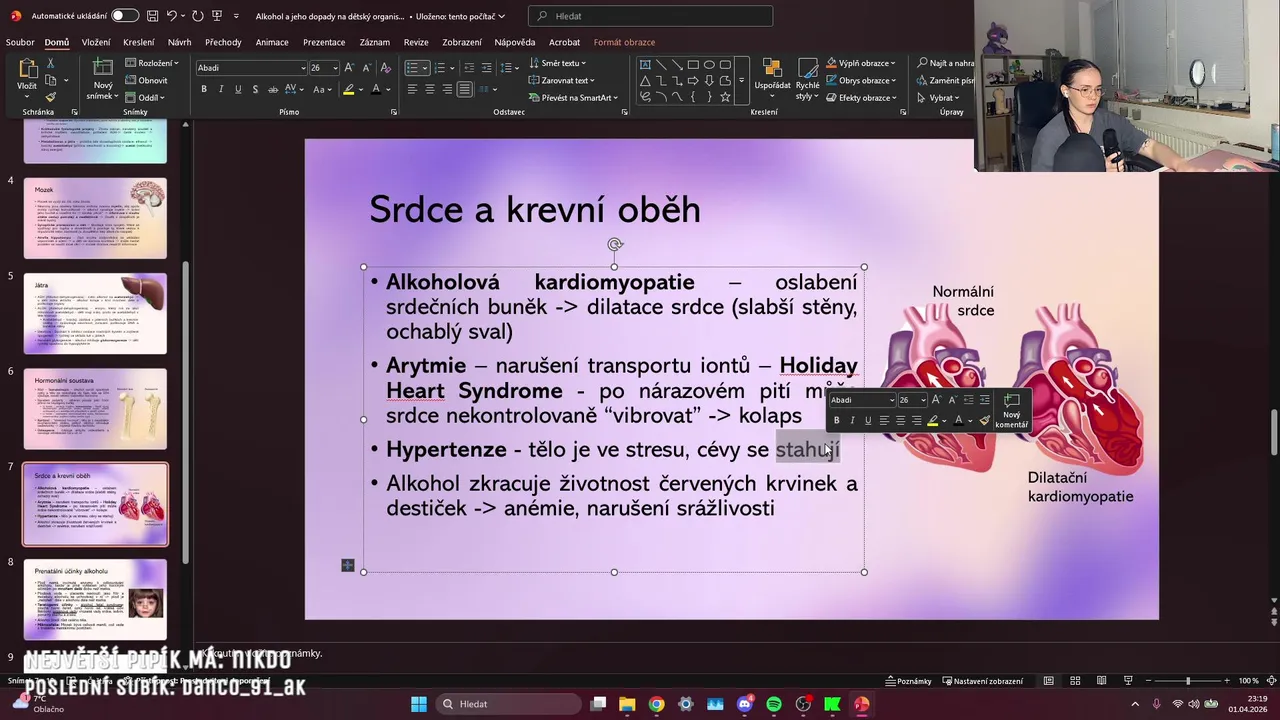Select slide 5 Játra thumbnail
This screenshot has width=1280, height=720.
[x=95, y=313]
